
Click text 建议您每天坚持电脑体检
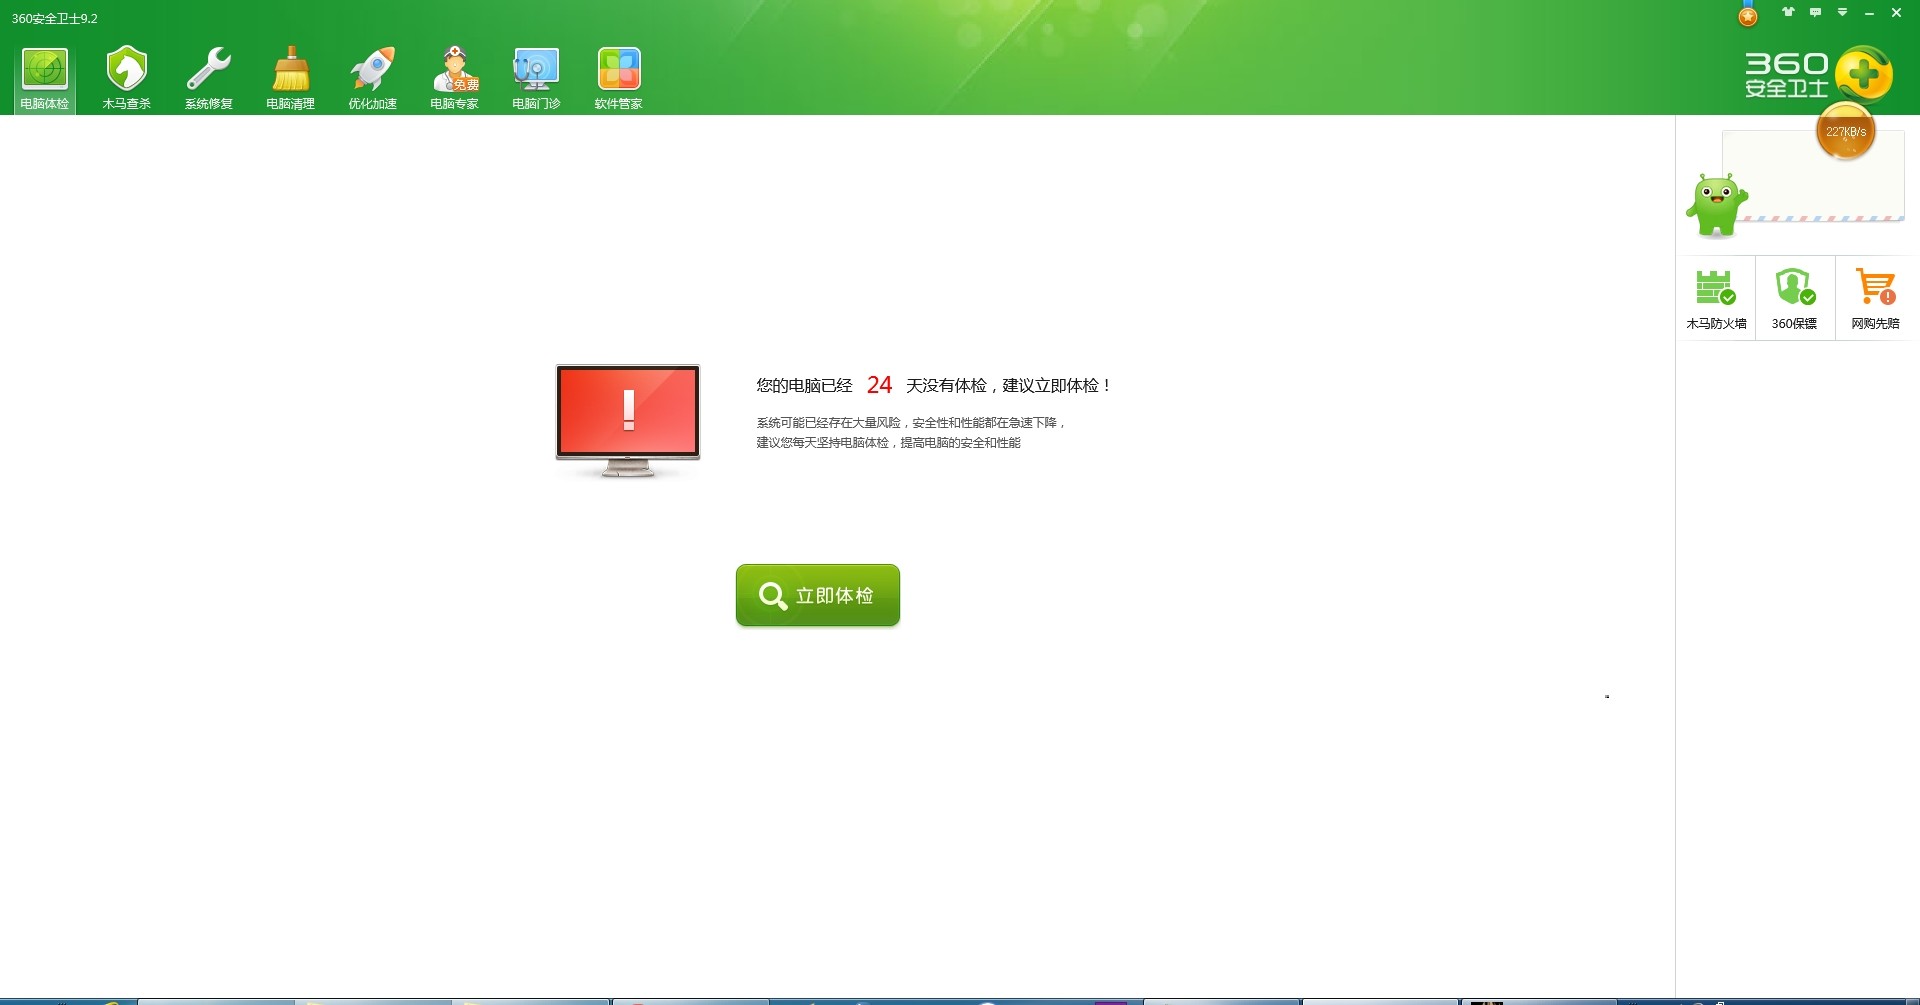822,443
